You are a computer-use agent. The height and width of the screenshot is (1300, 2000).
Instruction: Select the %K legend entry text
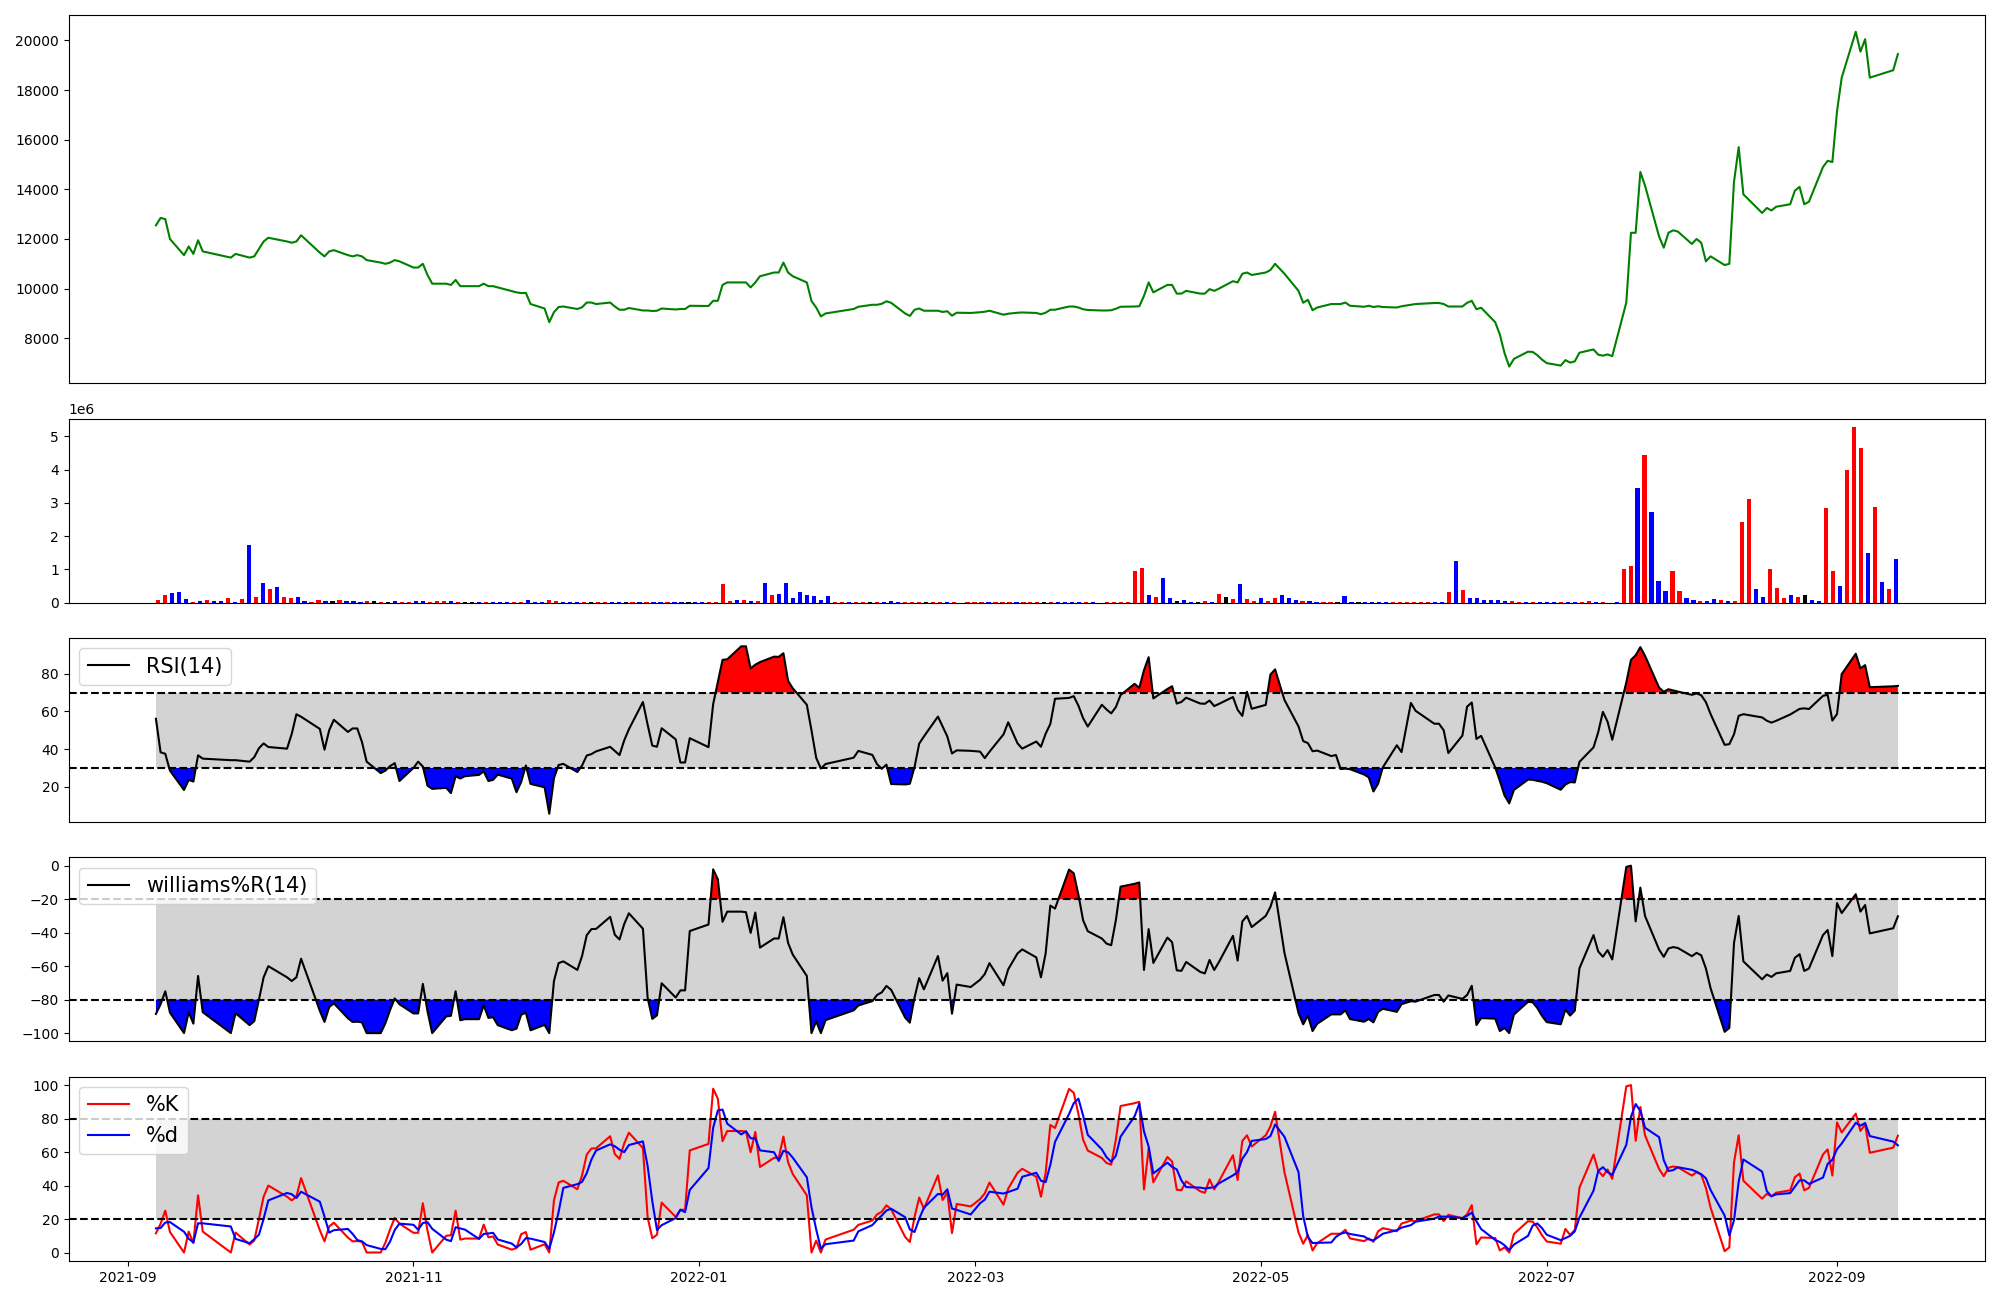[162, 1104]
